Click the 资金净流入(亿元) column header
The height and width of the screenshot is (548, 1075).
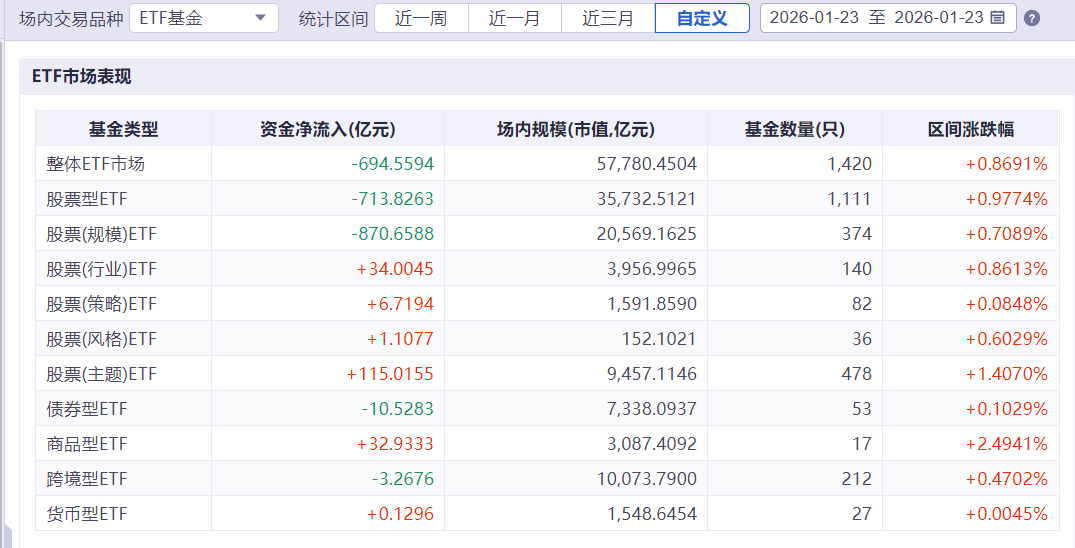pyautogui.click(x=328, y=129)
